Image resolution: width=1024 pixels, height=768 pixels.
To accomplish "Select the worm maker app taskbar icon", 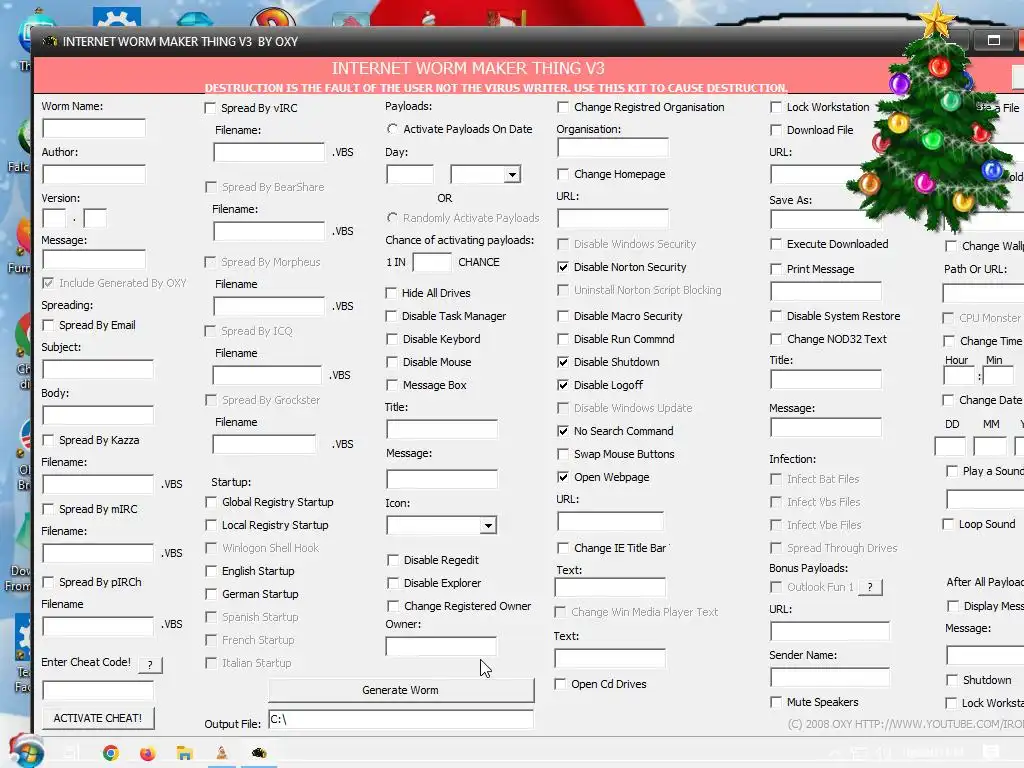I will [x=259, y=753].
